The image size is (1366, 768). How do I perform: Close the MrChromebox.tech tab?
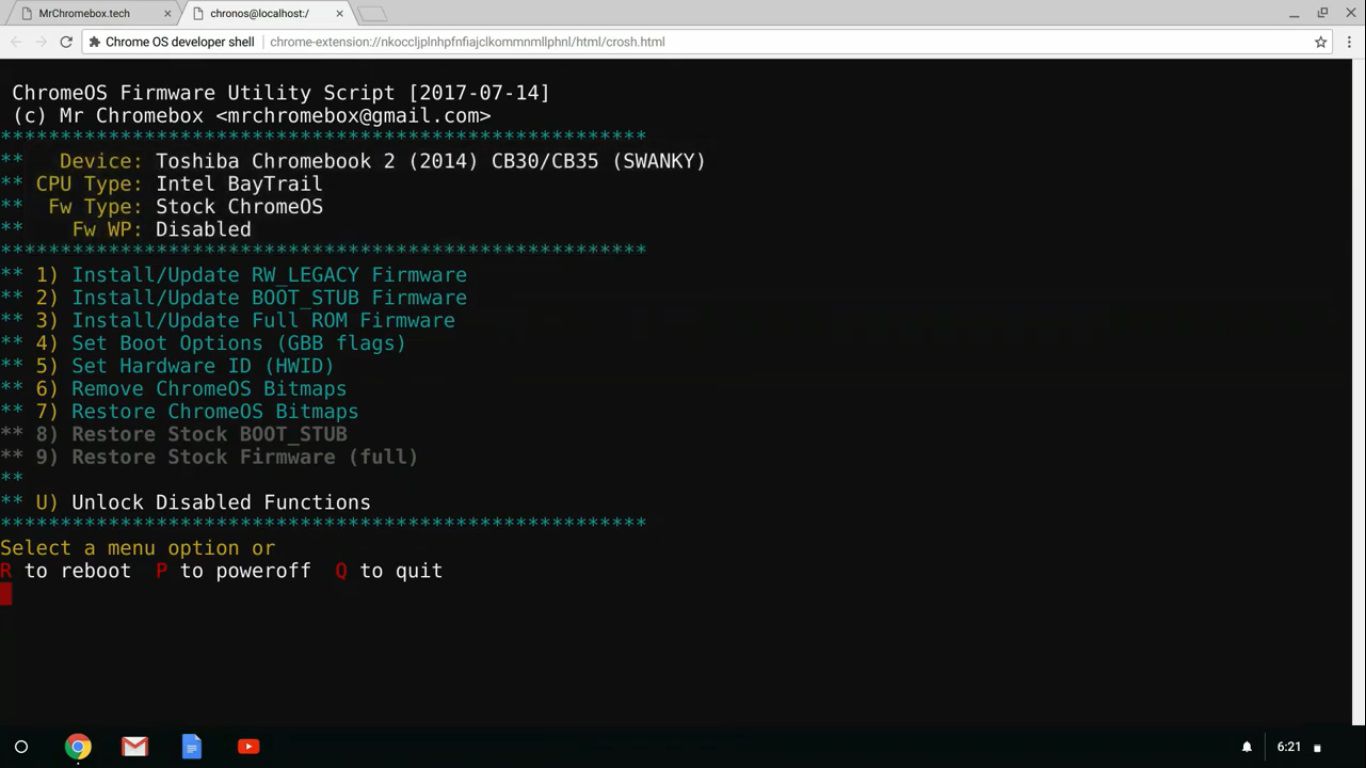tap(166, 14)
